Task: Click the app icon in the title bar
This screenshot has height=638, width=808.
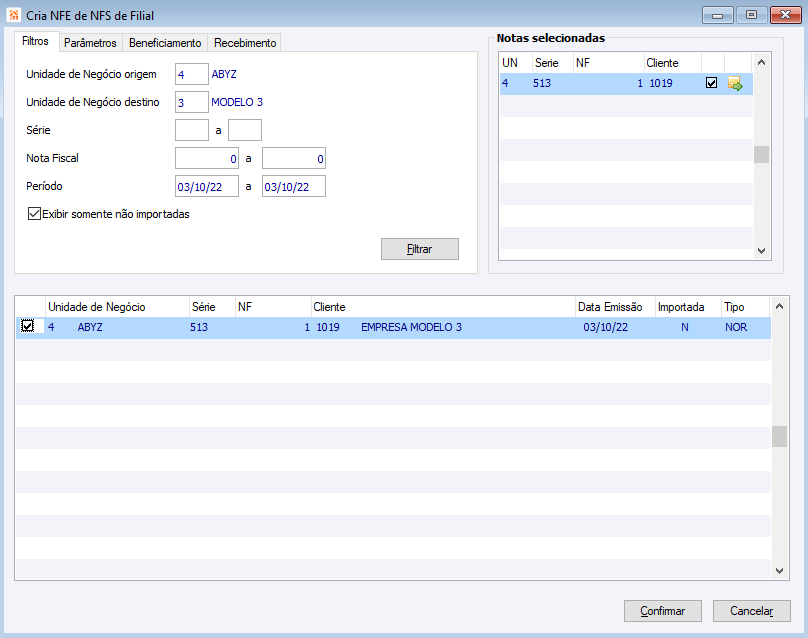Action: point(13,15)
